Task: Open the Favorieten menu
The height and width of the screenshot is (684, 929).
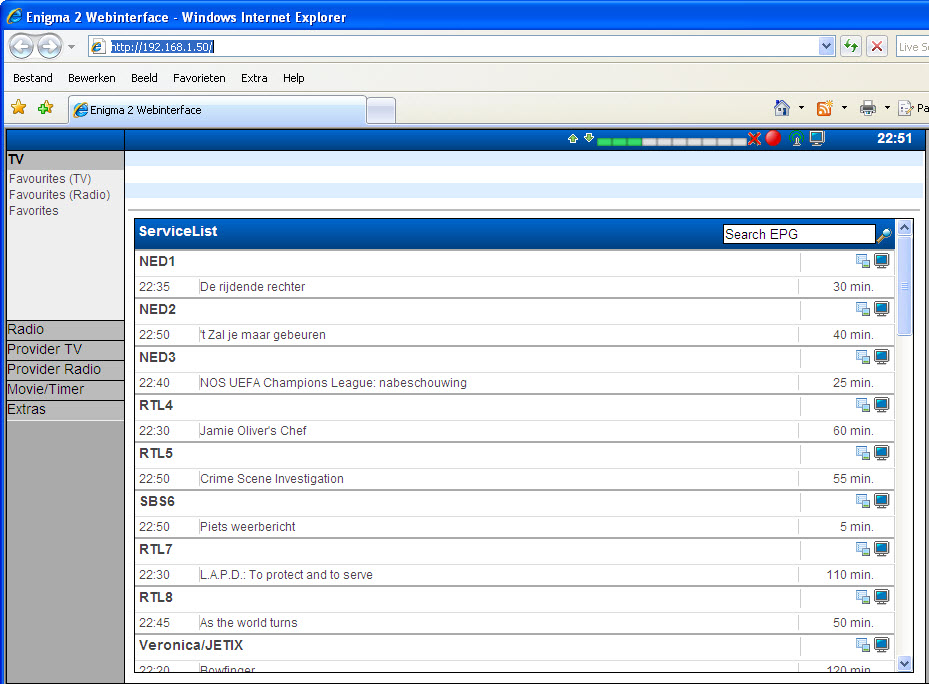Action: tap(199, 78)
